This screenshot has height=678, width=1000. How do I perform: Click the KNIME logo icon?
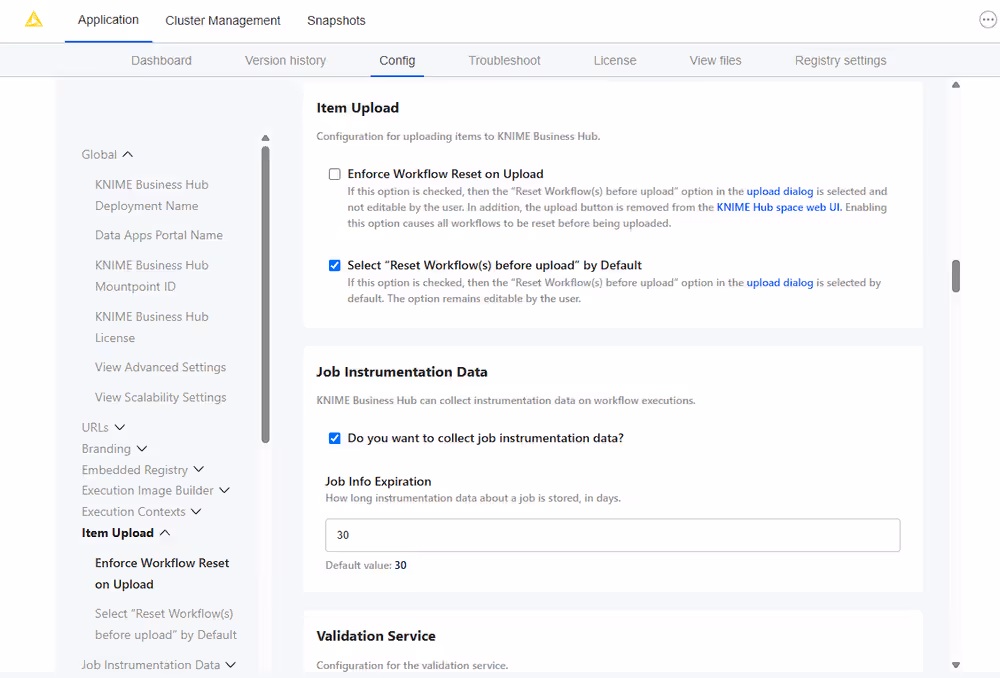[x=33, y=18]
